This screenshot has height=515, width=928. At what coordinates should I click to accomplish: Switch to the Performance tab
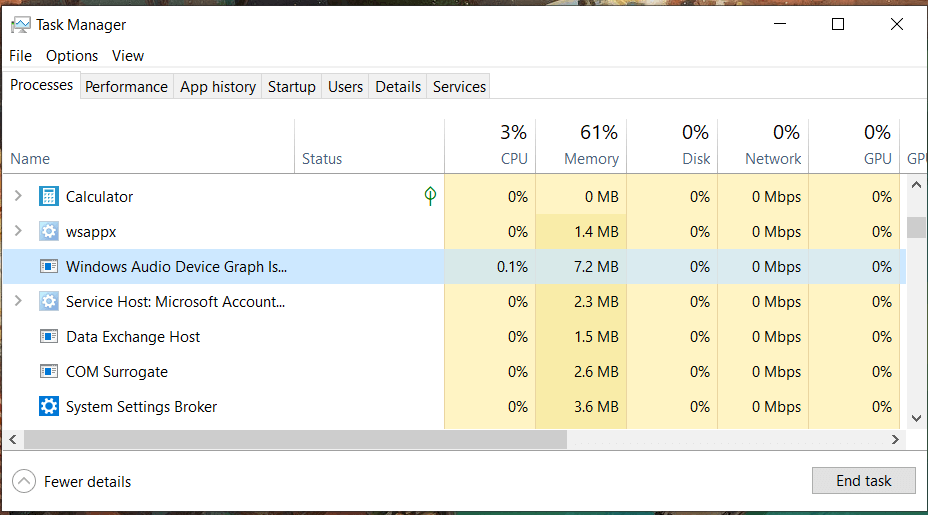[127, 86]
